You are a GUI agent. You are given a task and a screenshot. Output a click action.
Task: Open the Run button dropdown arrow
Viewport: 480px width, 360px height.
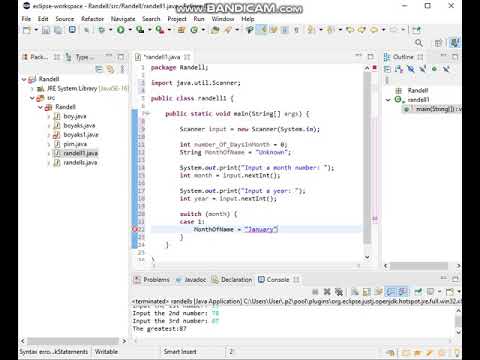tap(130, 30)
